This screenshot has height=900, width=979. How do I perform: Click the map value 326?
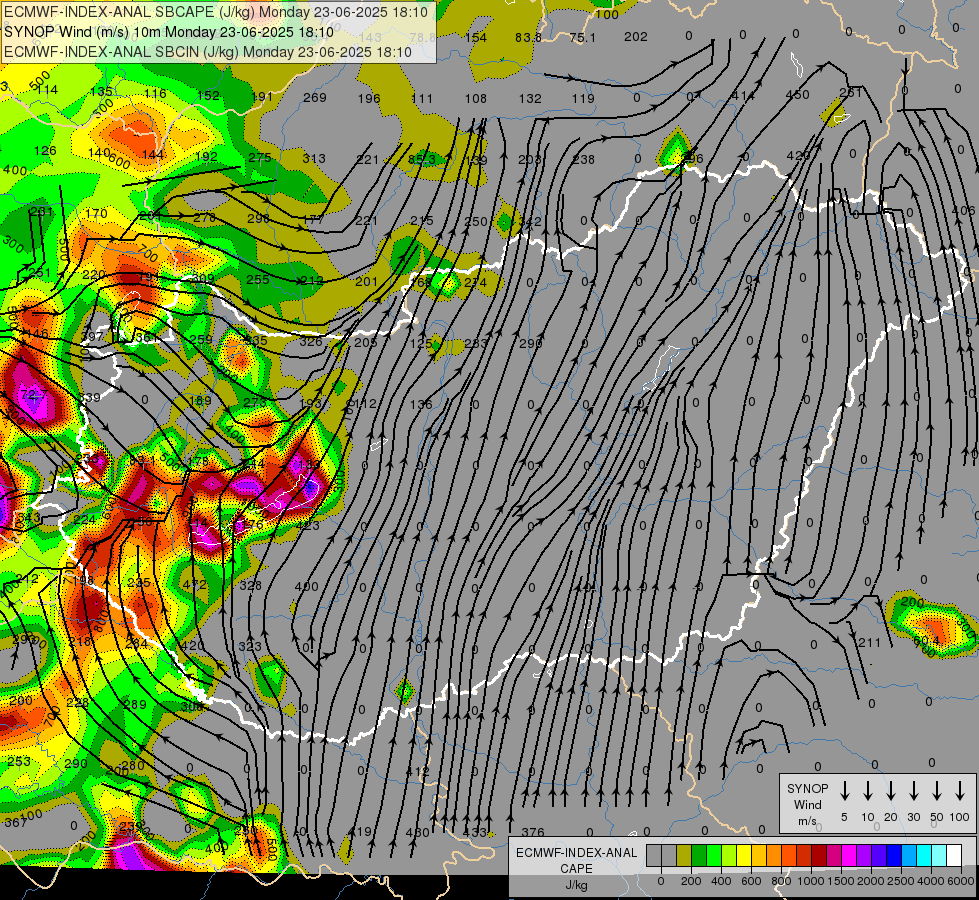[x=311, y=342]
